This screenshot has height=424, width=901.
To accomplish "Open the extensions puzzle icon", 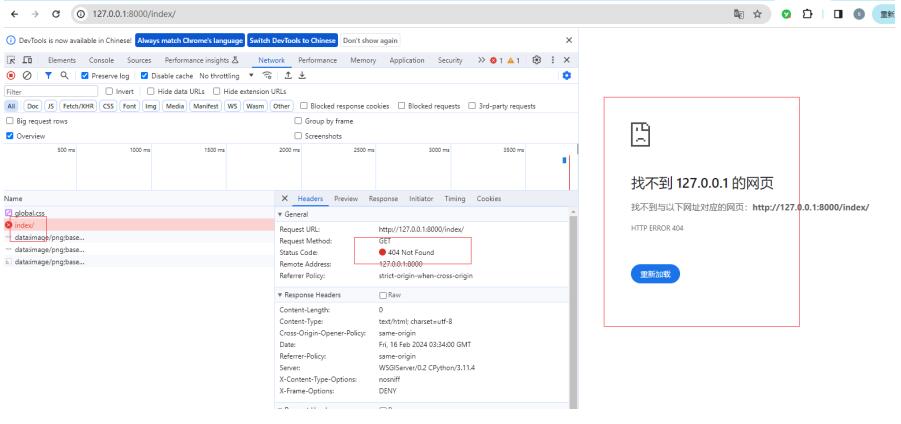I will pyautogui.click(x=807, y=14).
